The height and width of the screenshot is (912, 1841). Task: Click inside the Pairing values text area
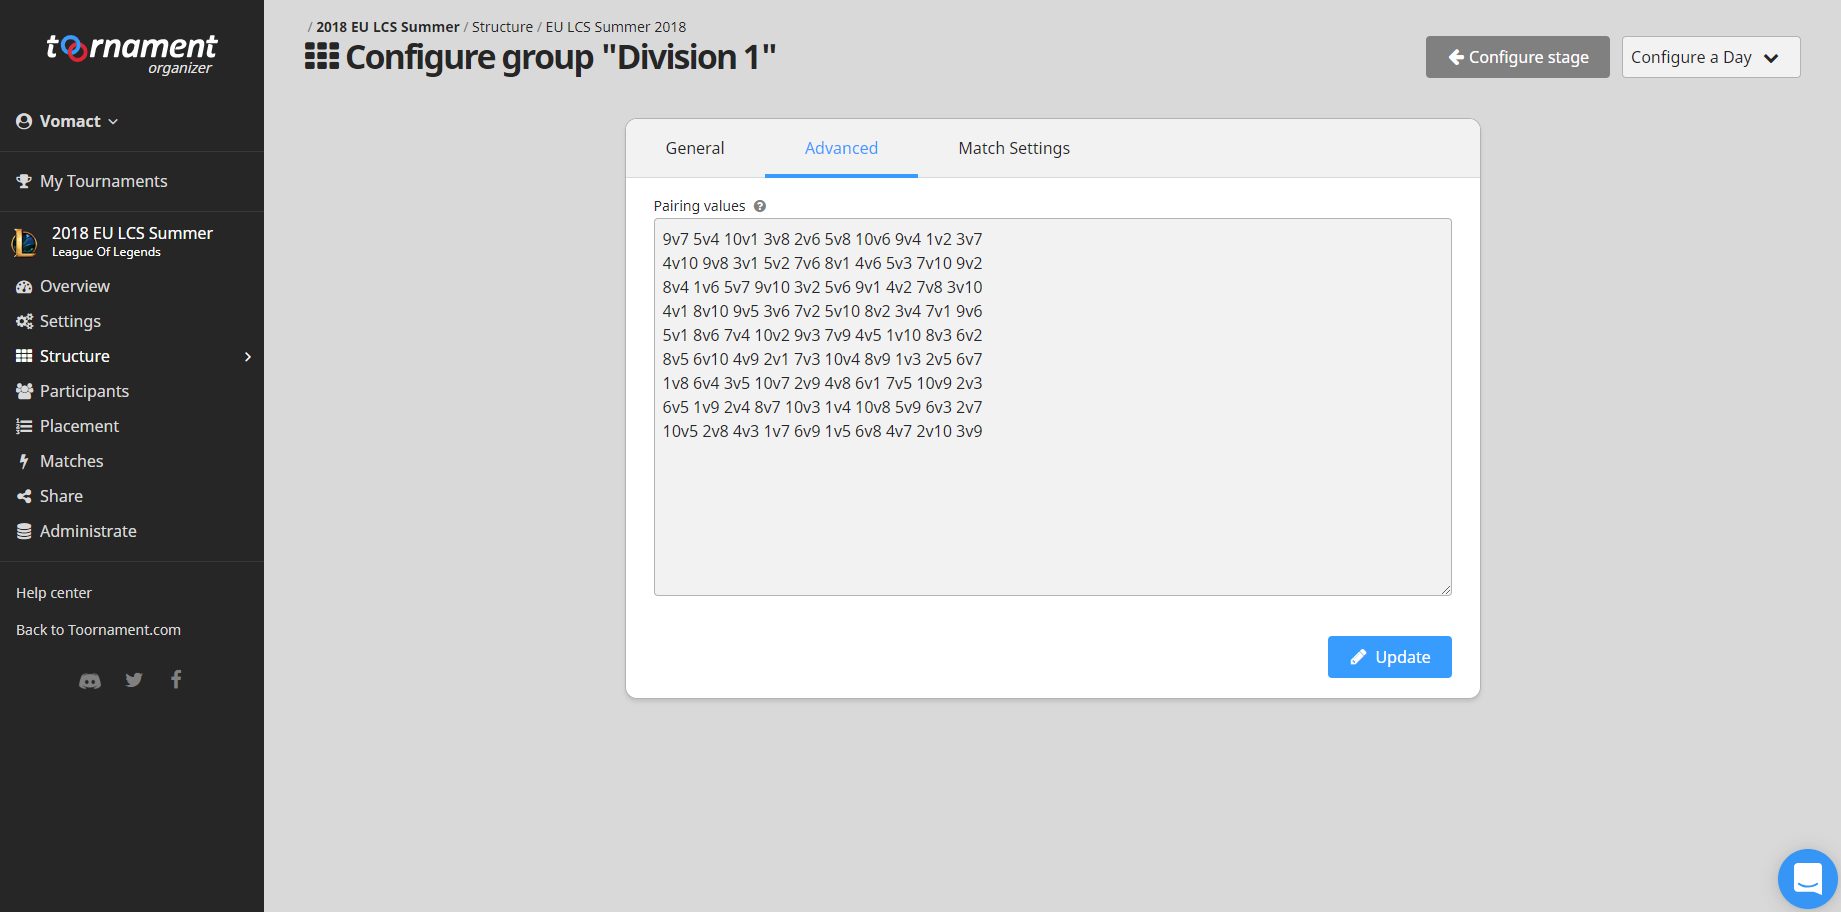coord(1052,407)
